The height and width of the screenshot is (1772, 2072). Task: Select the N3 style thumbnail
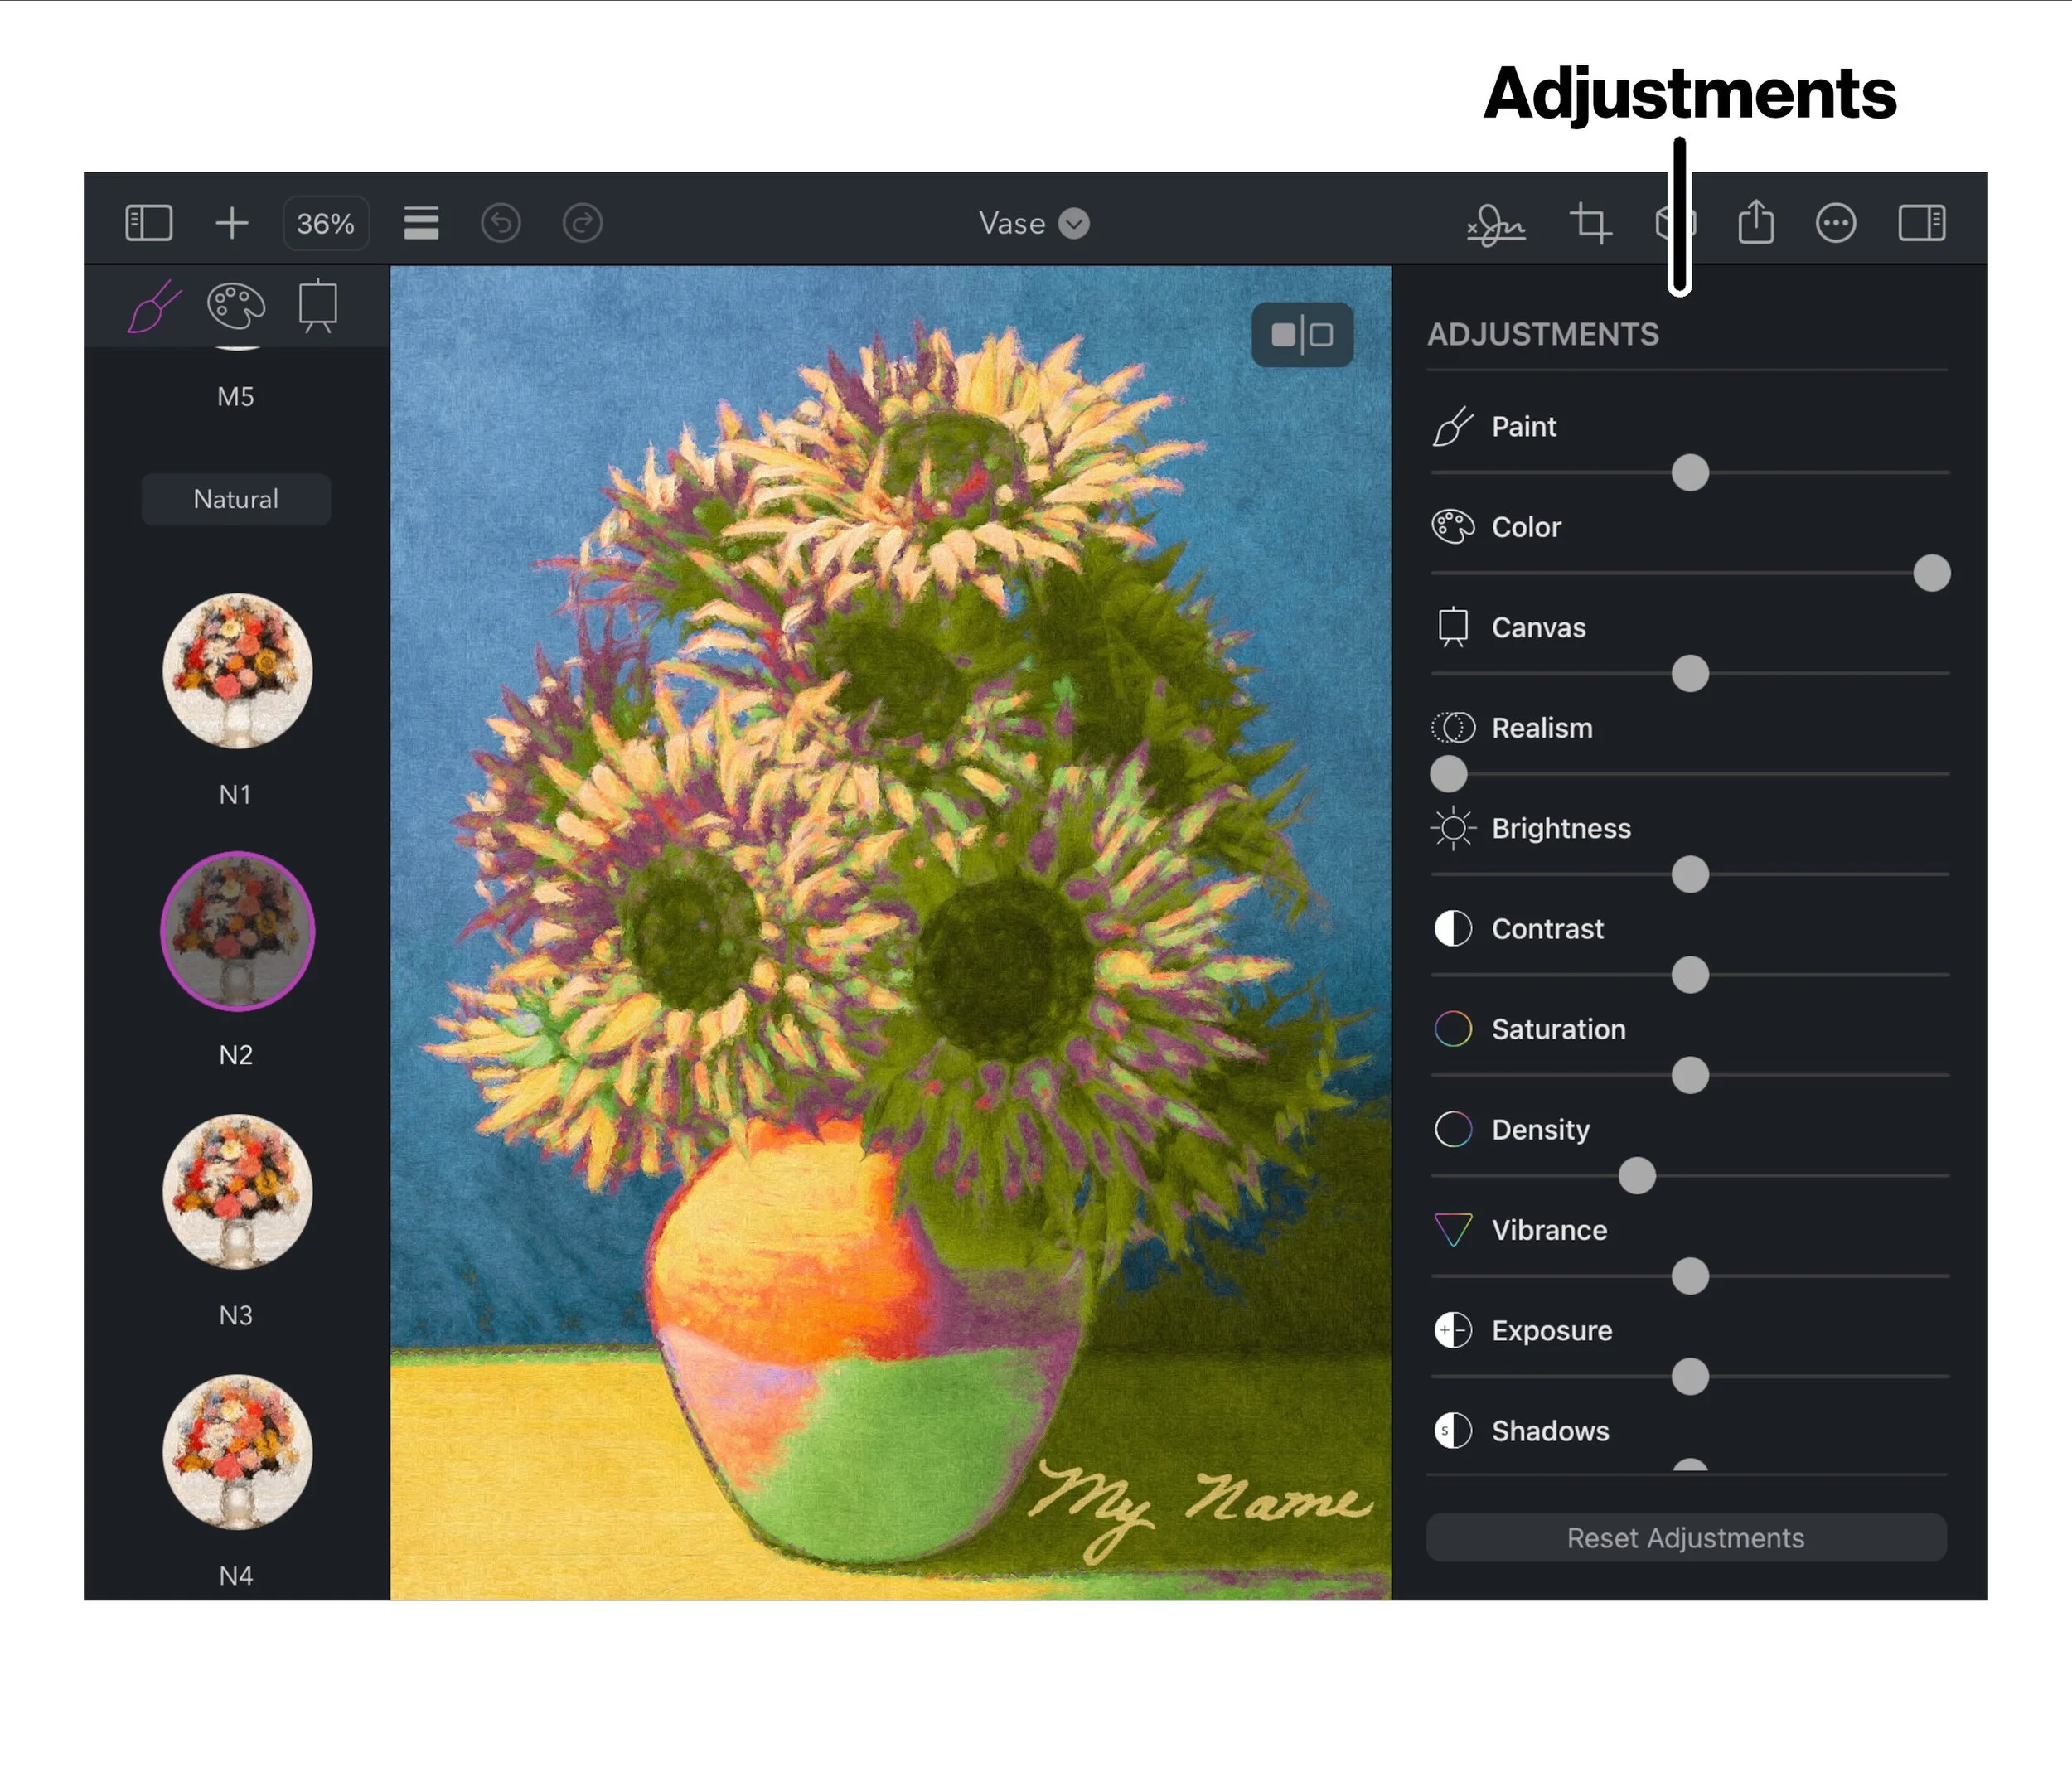pyautogui.click(x=237, y=1191)
